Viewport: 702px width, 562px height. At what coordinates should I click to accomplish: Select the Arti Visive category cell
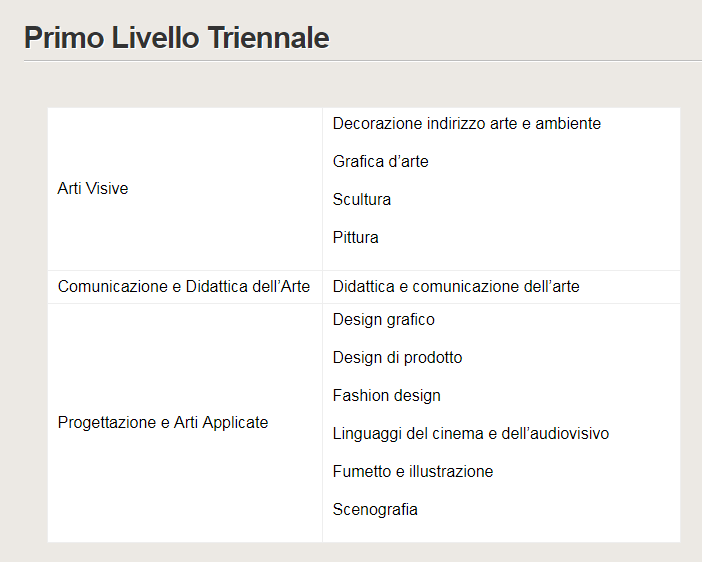click(93, 188)
